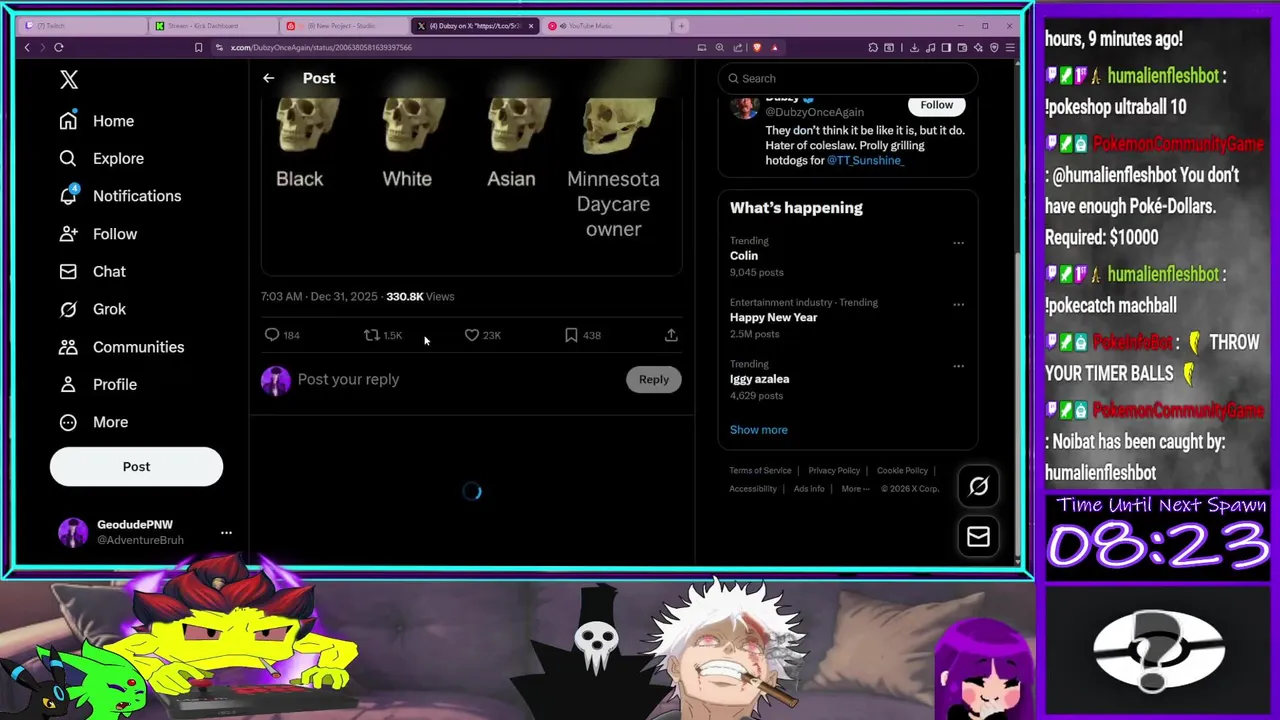Open the @TT_Sunshine_ mention link
Image resolution: width=1280 pixels, height=720 pixels.
[865, 161]
